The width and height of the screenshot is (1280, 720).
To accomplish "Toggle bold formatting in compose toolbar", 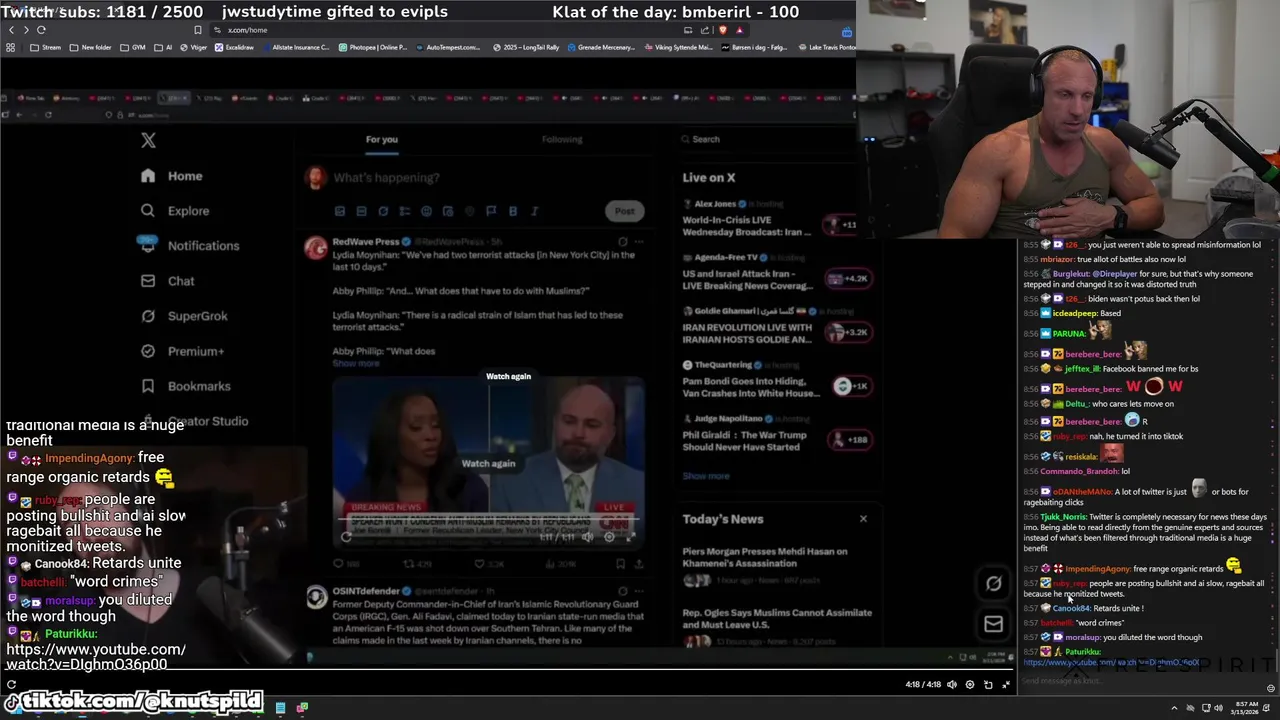I will pos(513,211).
